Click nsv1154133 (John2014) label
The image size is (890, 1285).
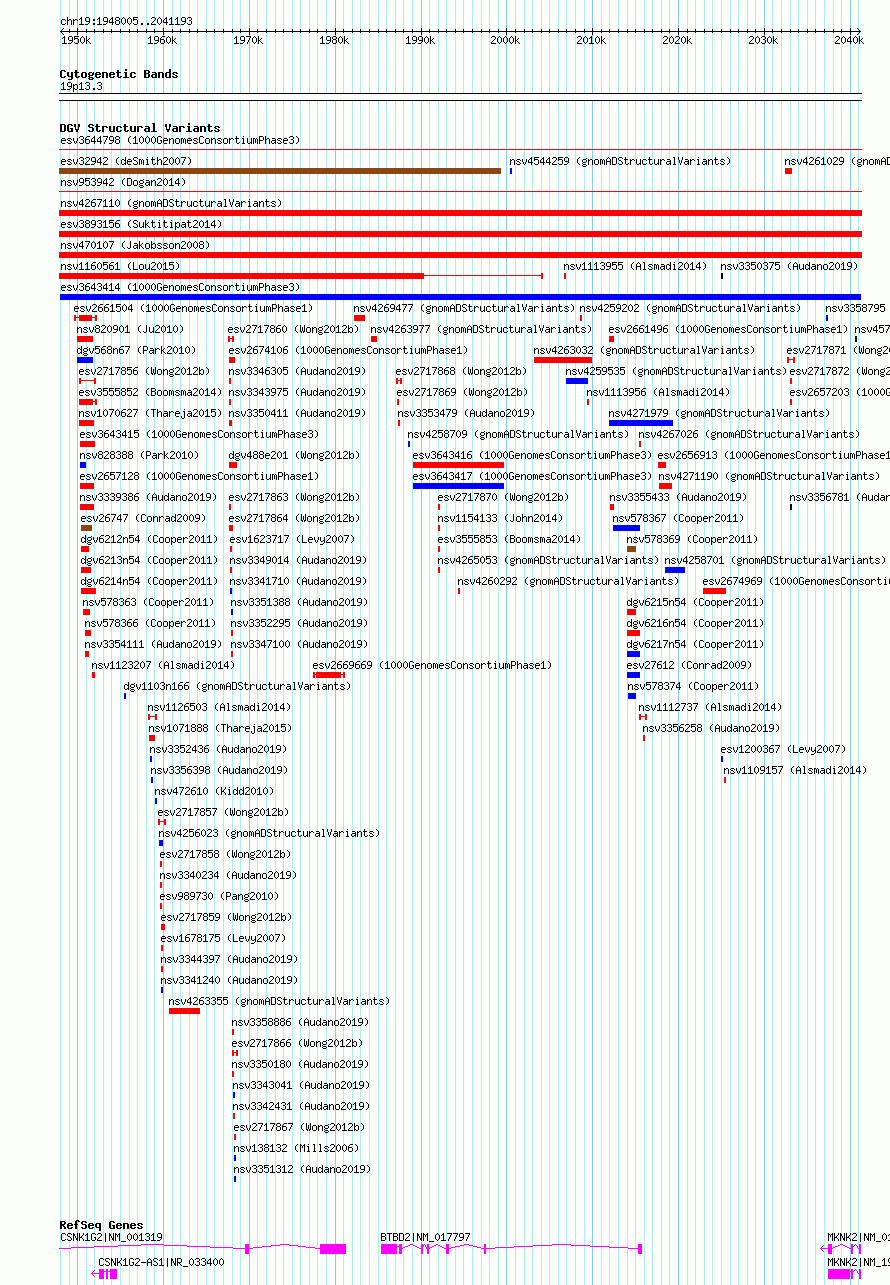(500, 518)
